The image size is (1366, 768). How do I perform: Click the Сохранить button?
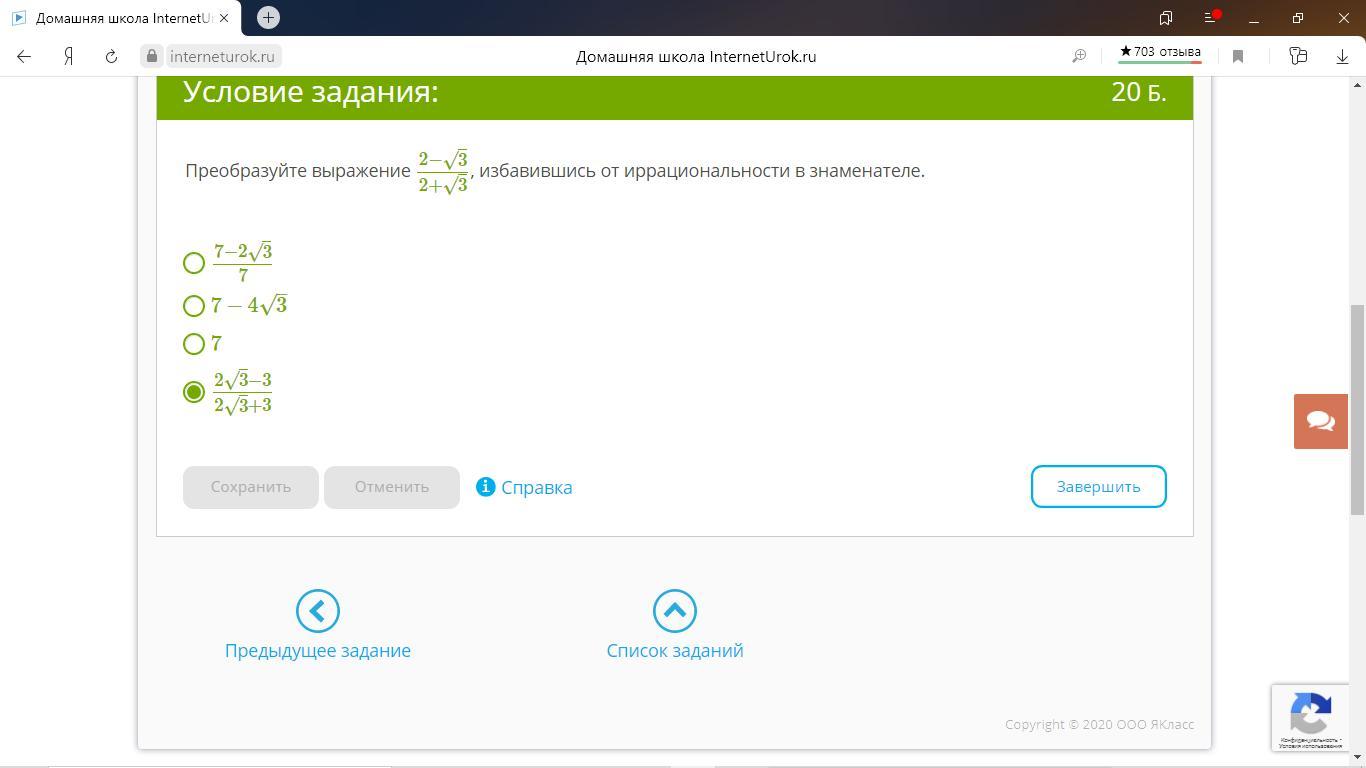click(251, 487)
